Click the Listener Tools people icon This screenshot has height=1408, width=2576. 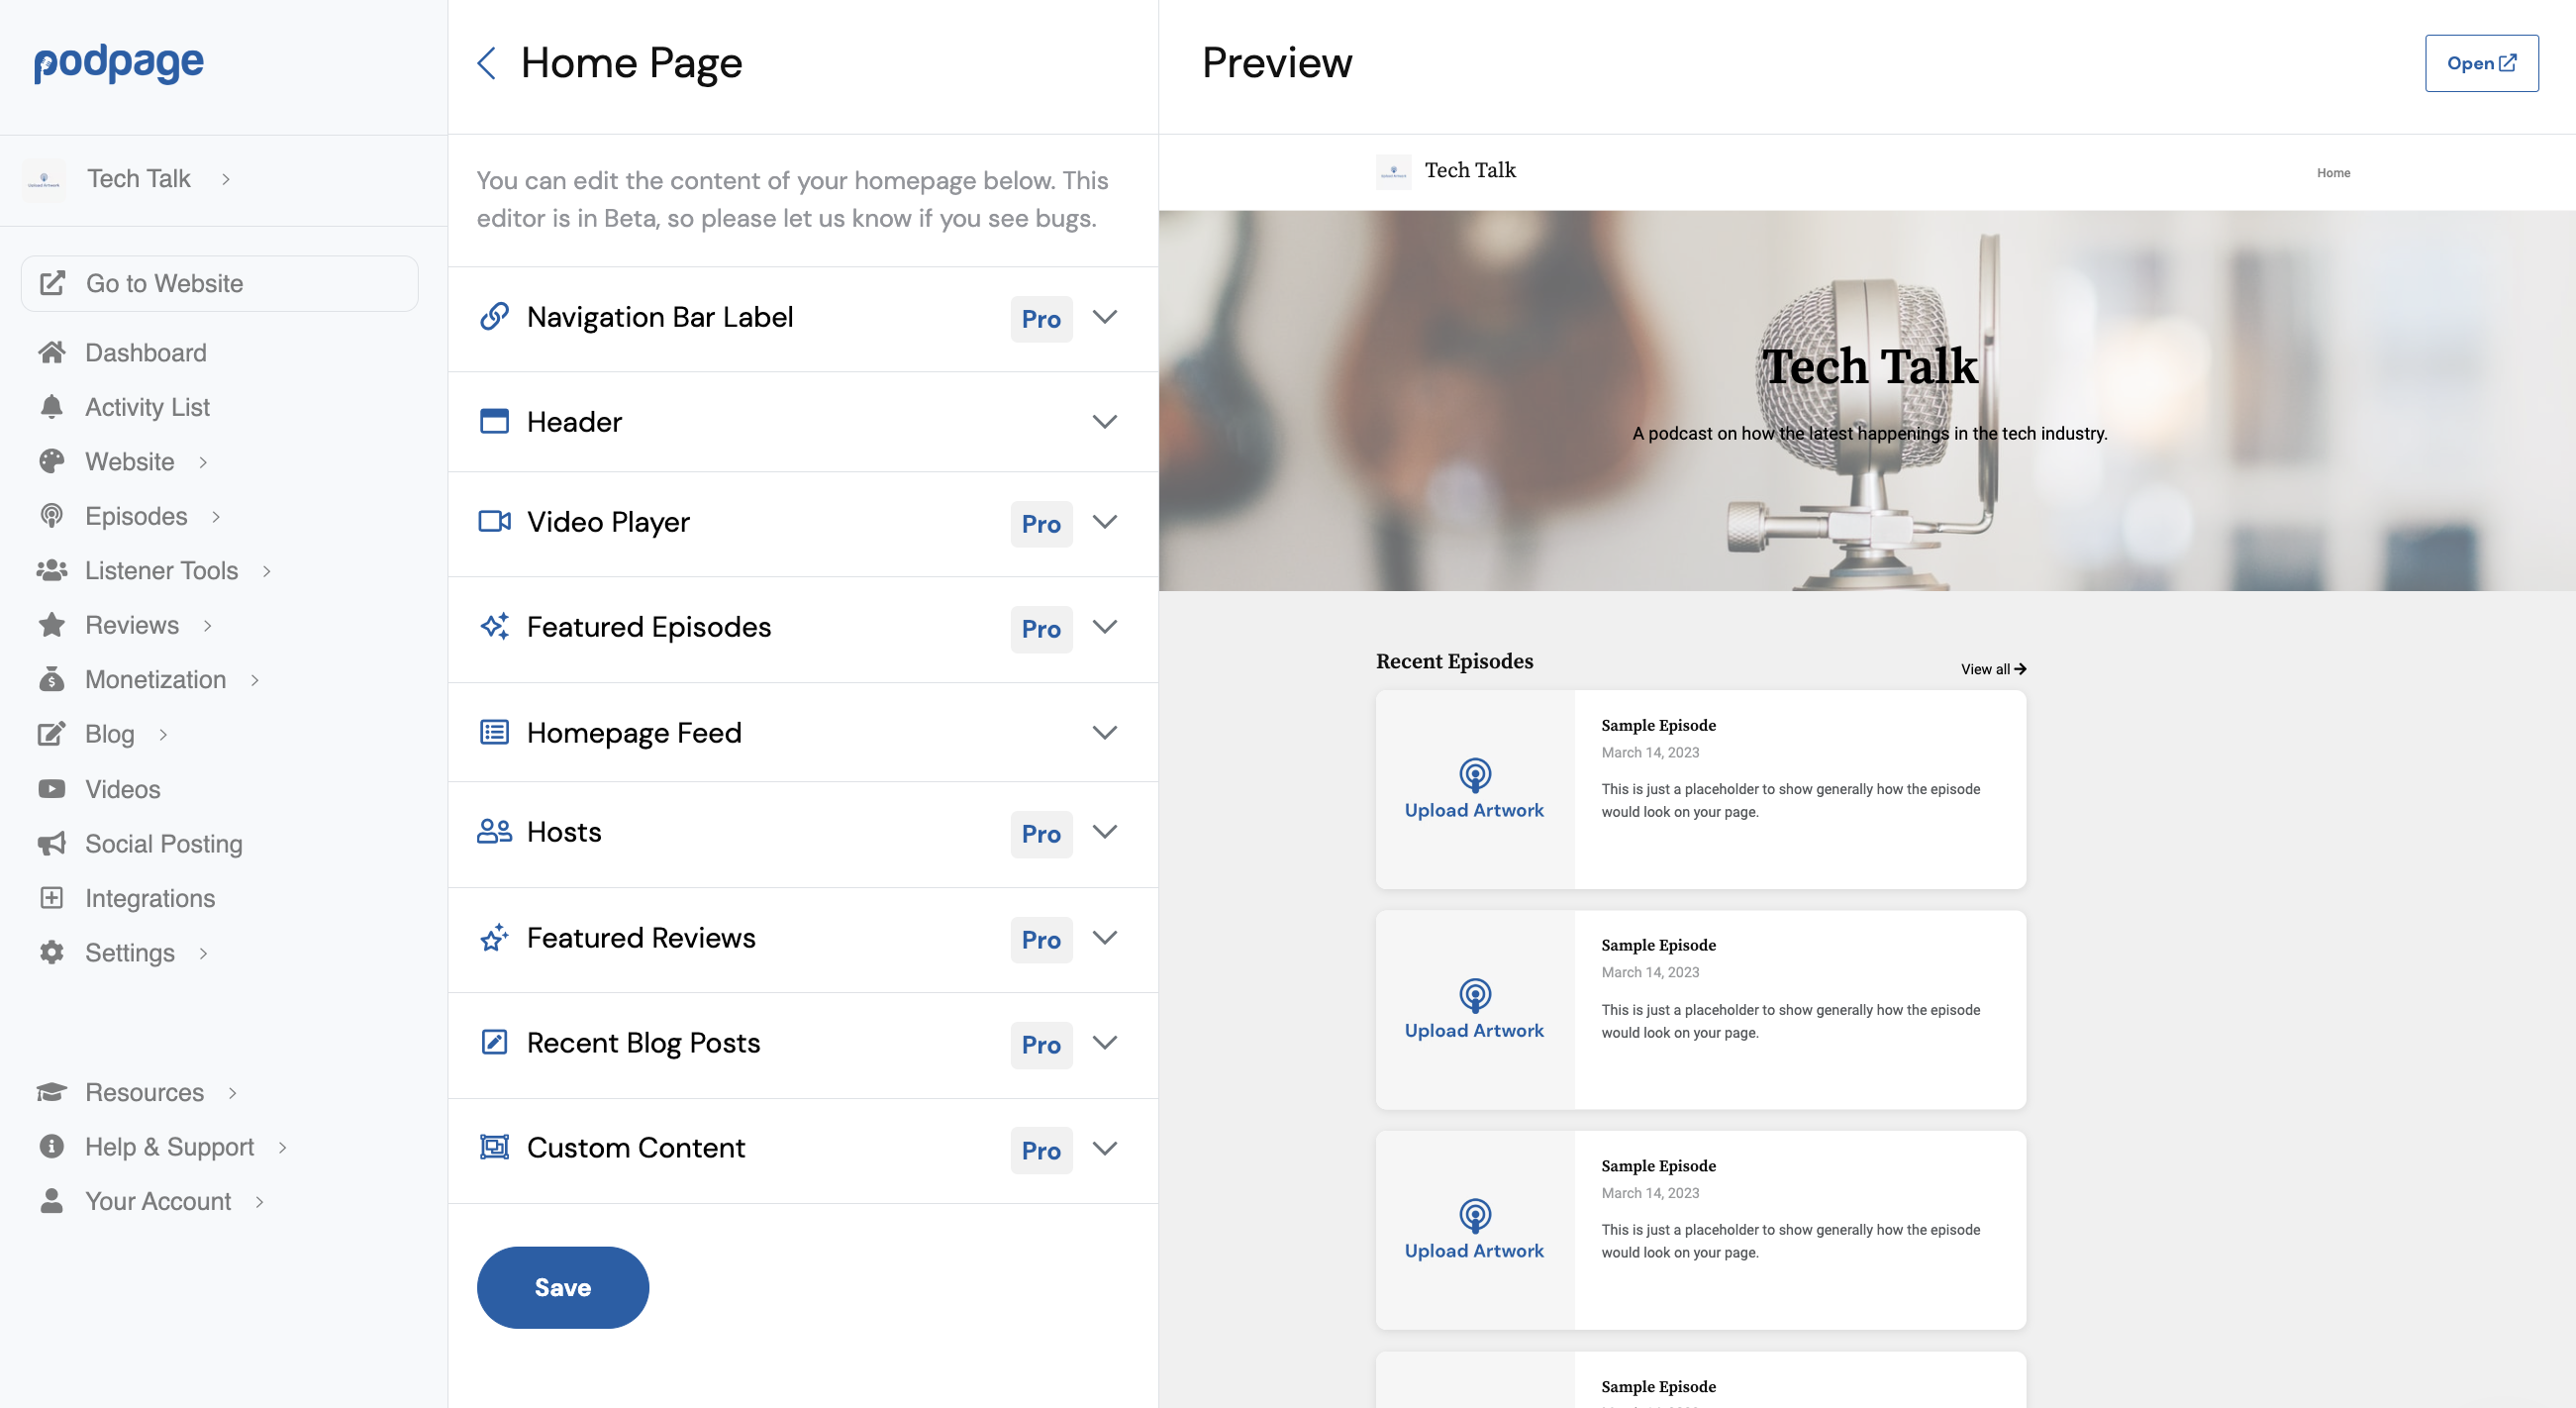pos(52,570)
